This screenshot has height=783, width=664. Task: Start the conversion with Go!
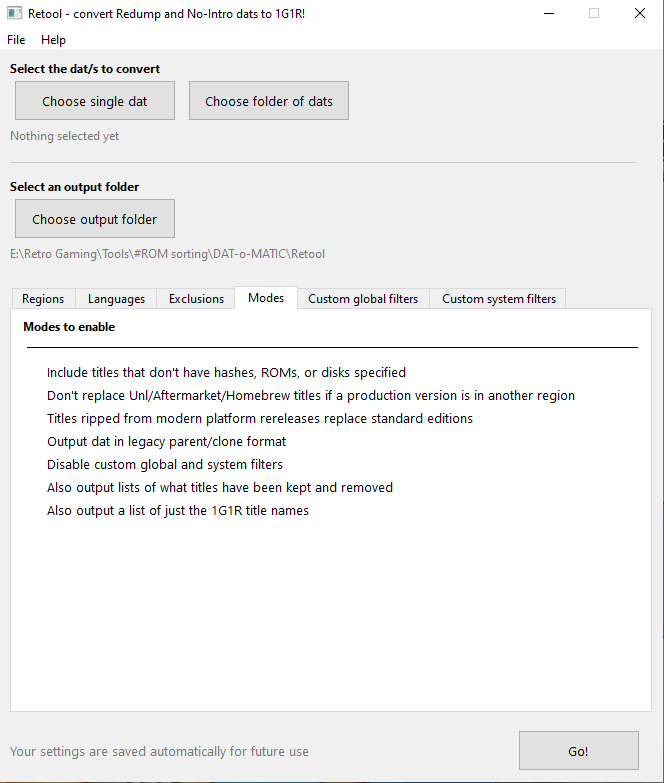(579, 751)
